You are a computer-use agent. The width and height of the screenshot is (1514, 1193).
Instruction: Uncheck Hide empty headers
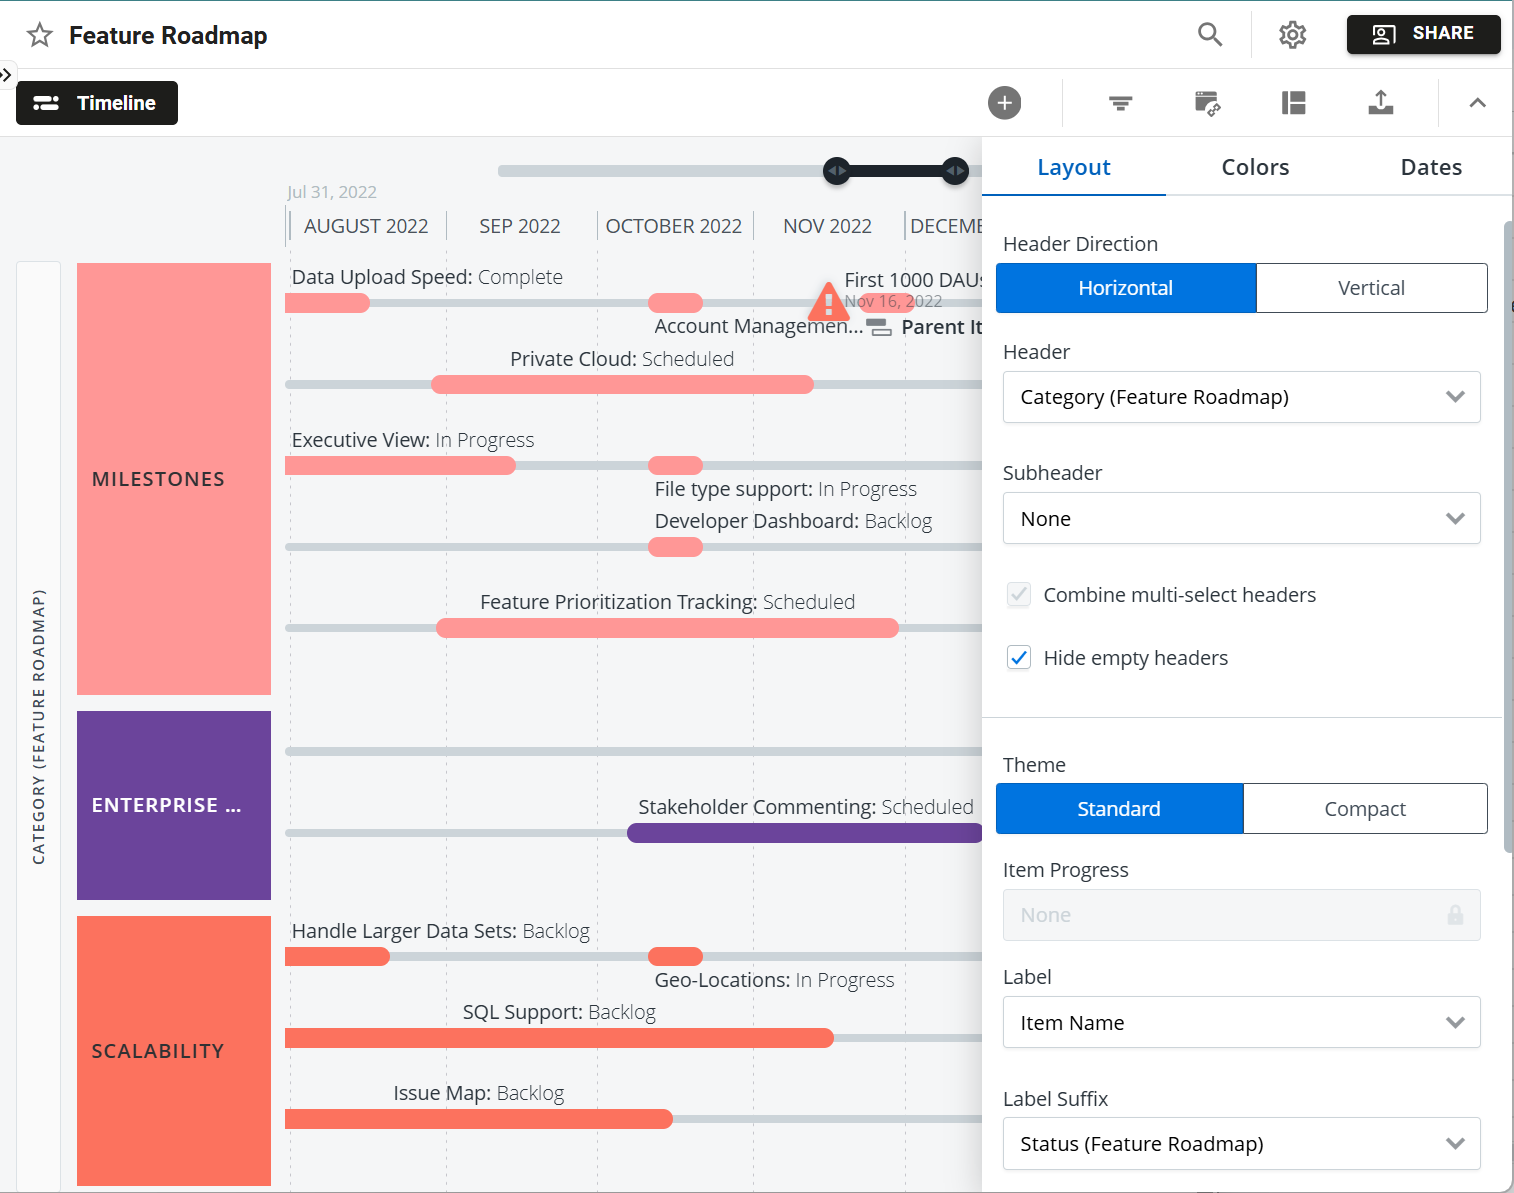click(1018, 657)
